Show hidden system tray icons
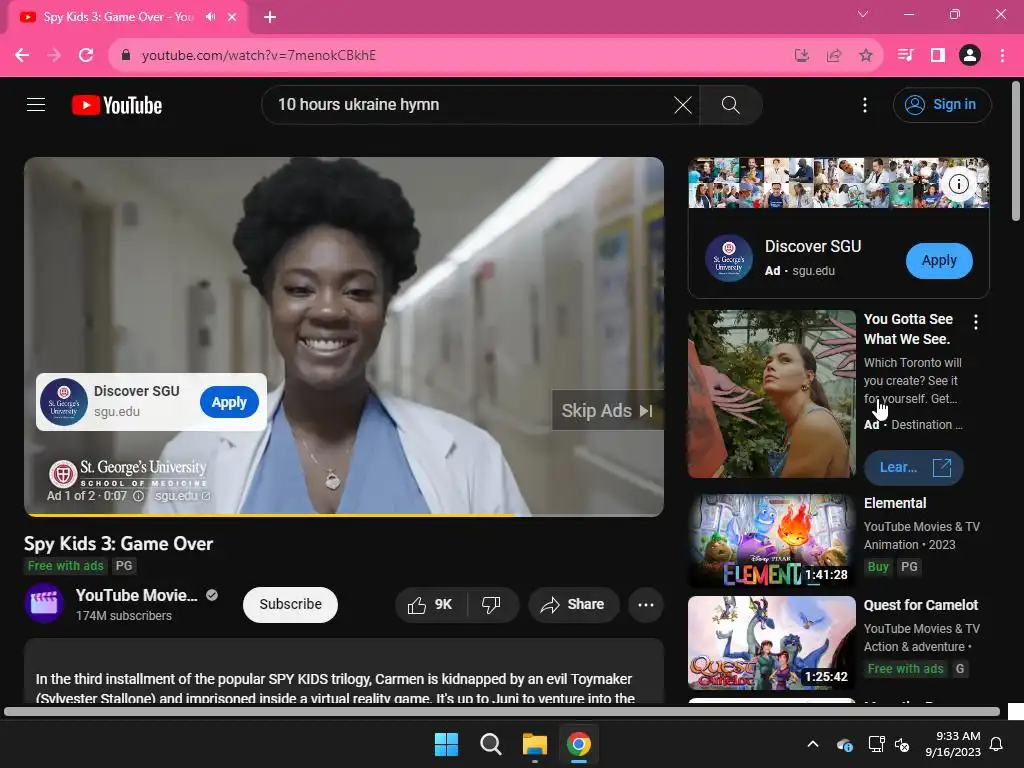1024x768 pixels. click(812, 744)
